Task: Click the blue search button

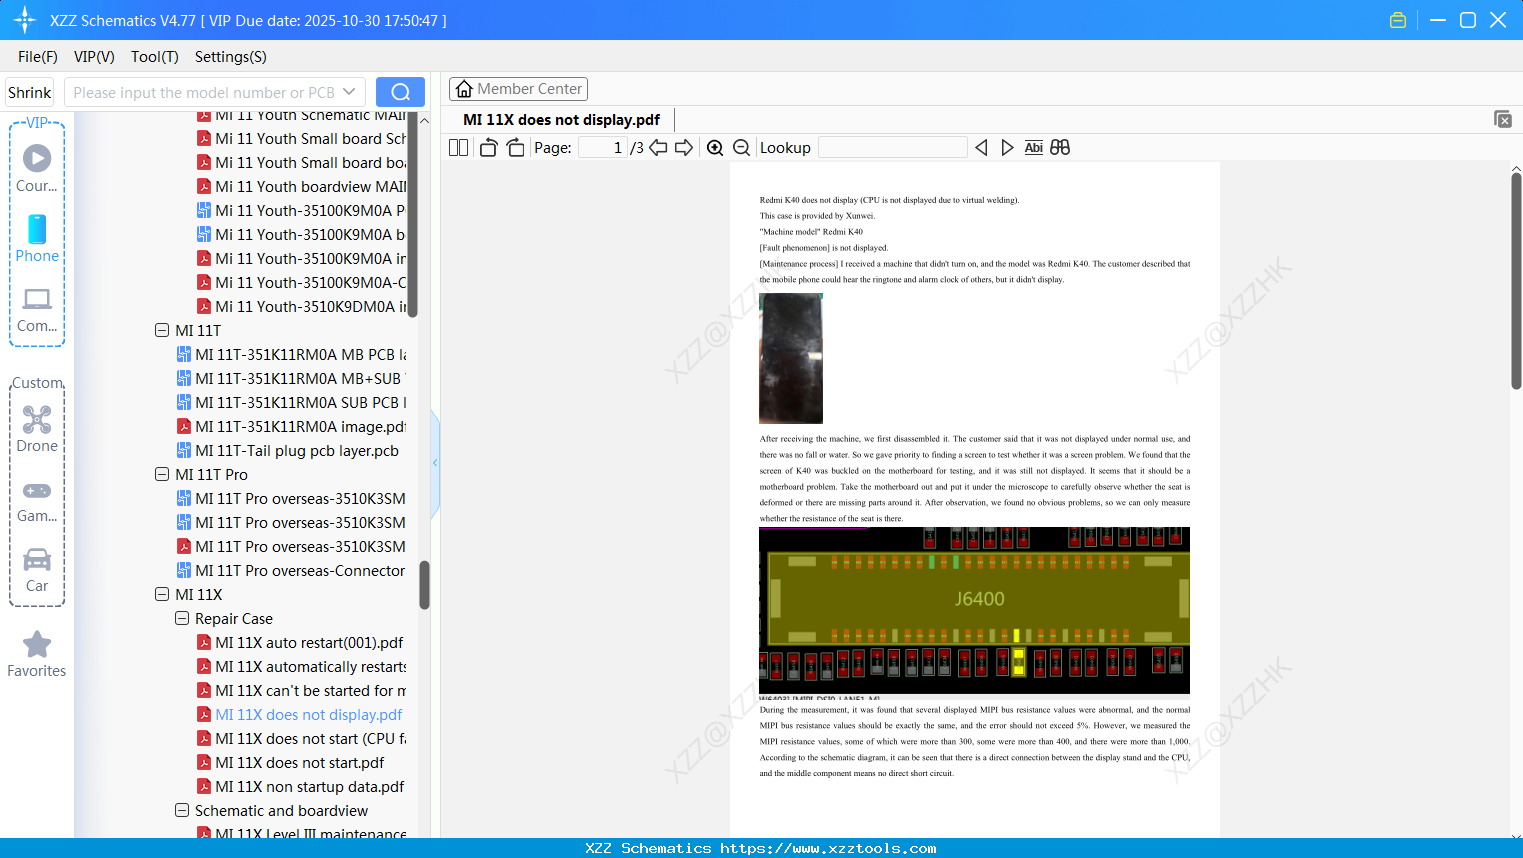Action: [x=400, y=92]
